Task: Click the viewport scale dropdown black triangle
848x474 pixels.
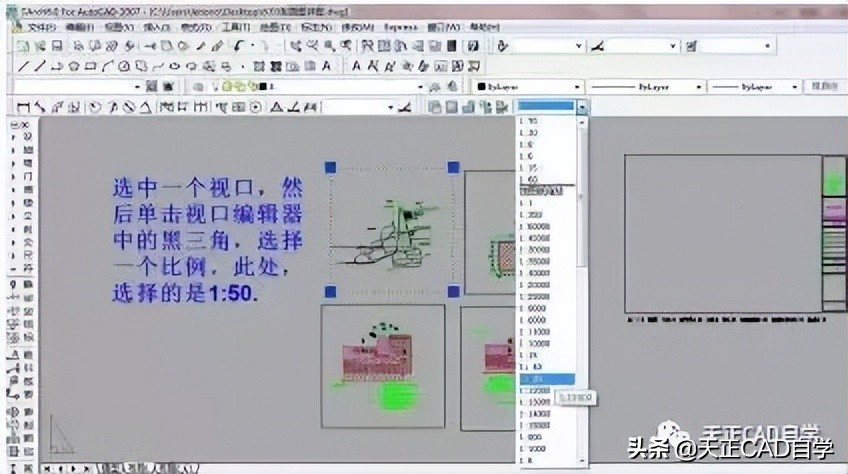Action: tap(582, 107)
